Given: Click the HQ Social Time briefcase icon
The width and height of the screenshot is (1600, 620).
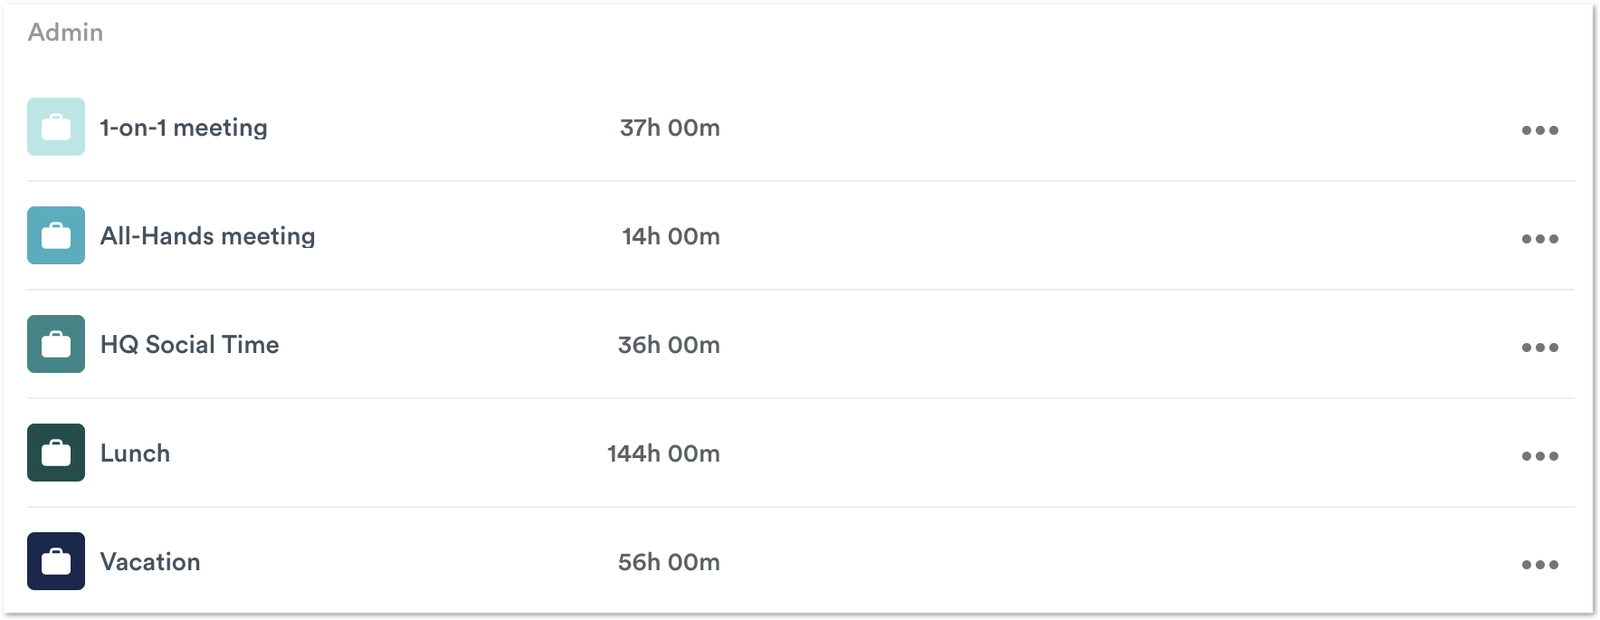Looking at the screenshot, I should 56,344.
